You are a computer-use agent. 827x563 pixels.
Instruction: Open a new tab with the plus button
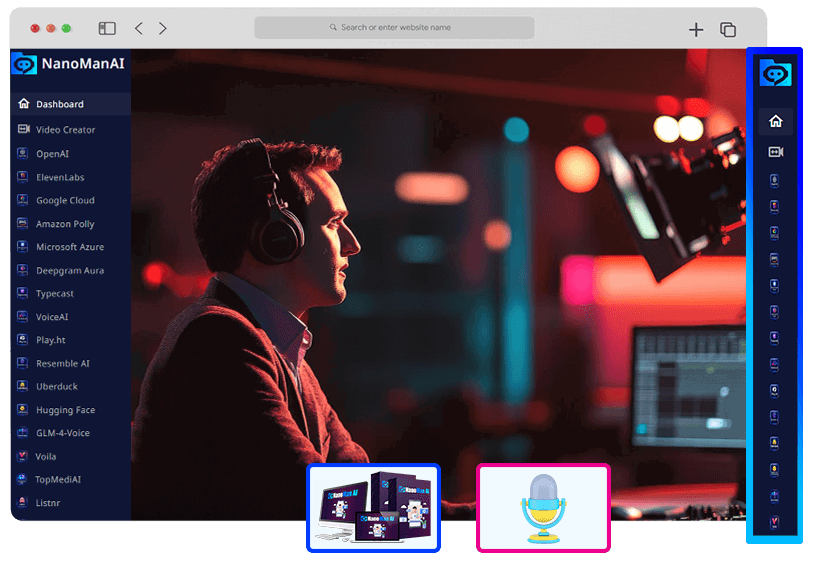696,29
